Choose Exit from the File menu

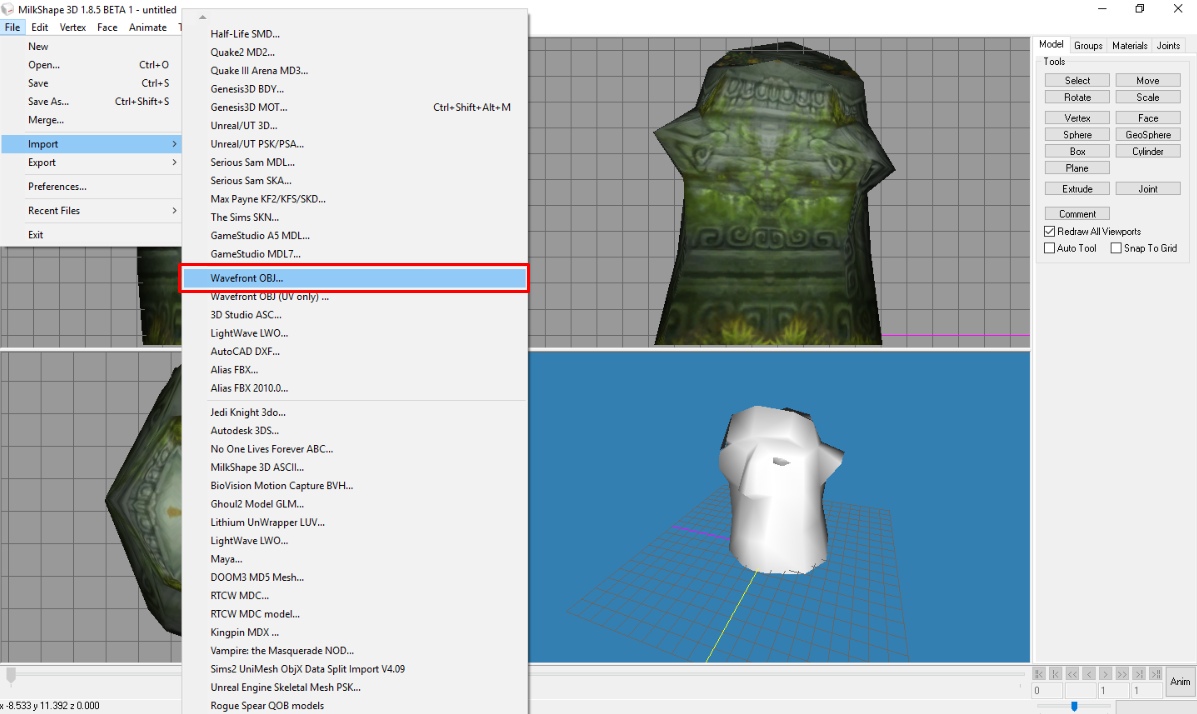(x=91, y=235)
